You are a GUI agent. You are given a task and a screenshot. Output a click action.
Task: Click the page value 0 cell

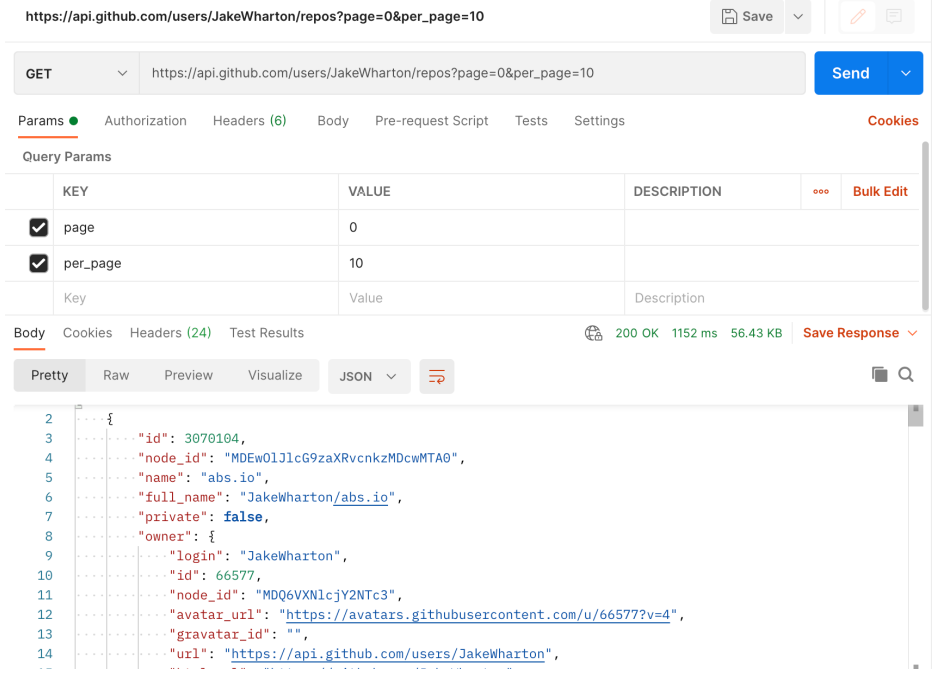pyautogui.click(x=481, y=228)
